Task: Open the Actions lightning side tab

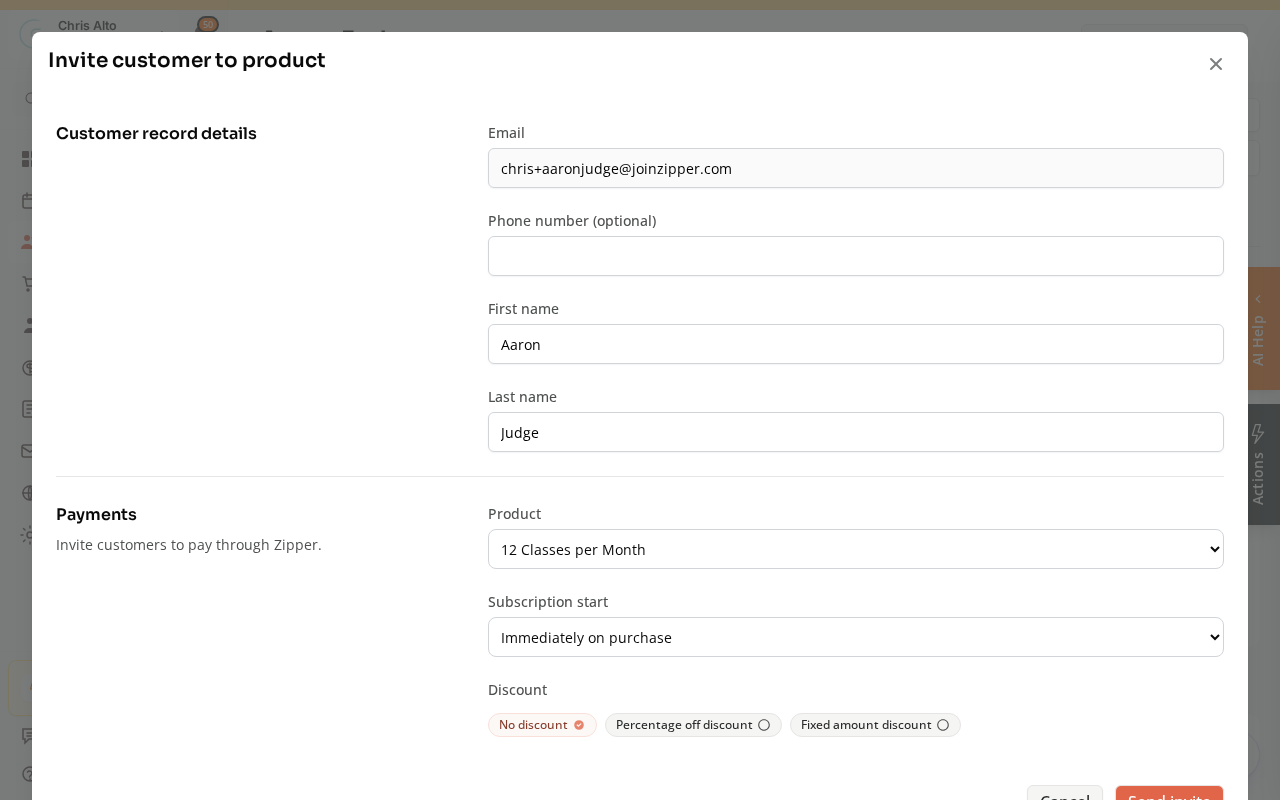Action: click(x=1264, y=464)
